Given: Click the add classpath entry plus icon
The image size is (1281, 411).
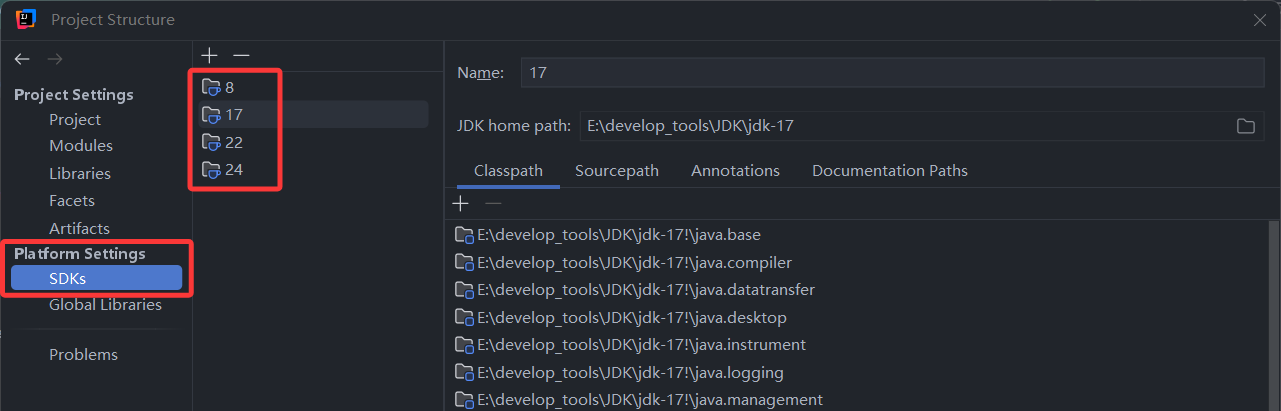Looking at the screenshot, I should pos(460,204).
